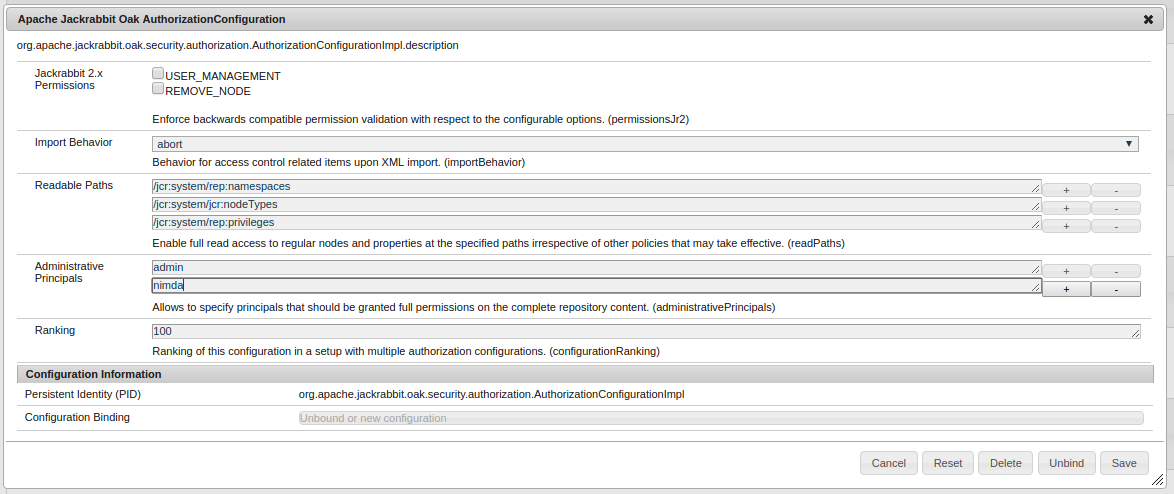Open the Import Behavior dropdown
The image size is (1174, 494).
tap(645, 144)
